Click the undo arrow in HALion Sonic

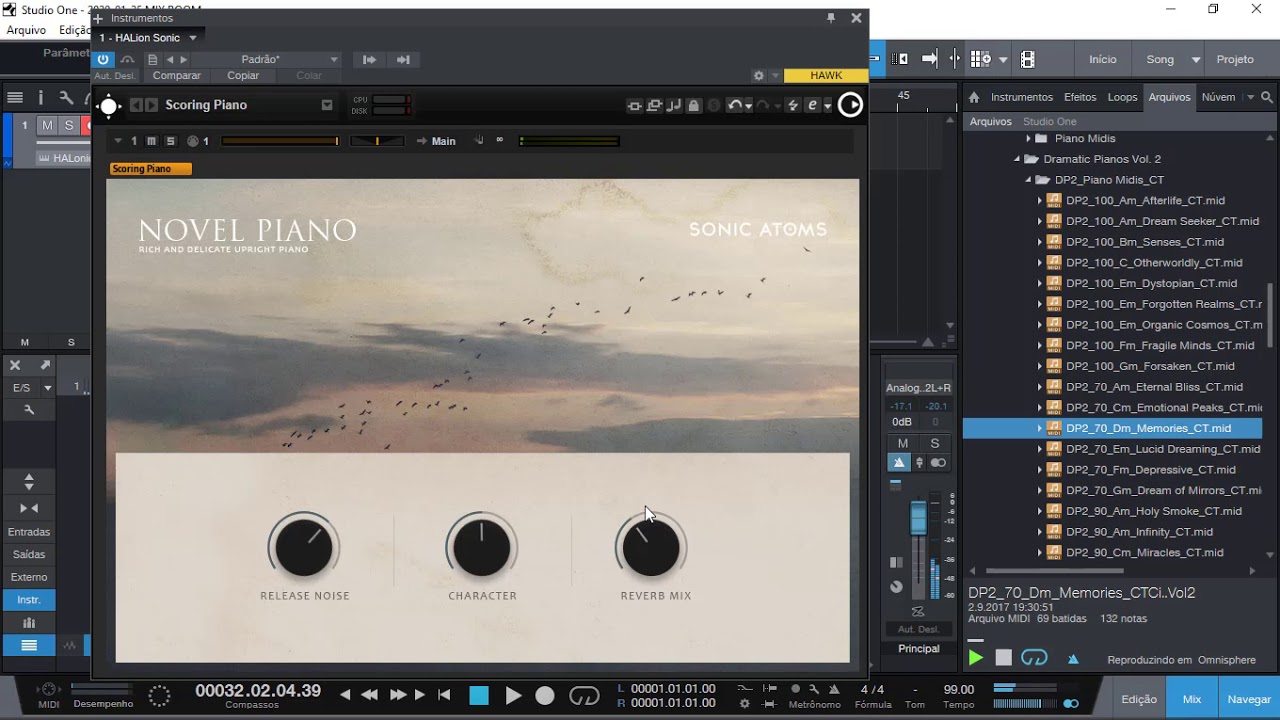pos(735,105)
